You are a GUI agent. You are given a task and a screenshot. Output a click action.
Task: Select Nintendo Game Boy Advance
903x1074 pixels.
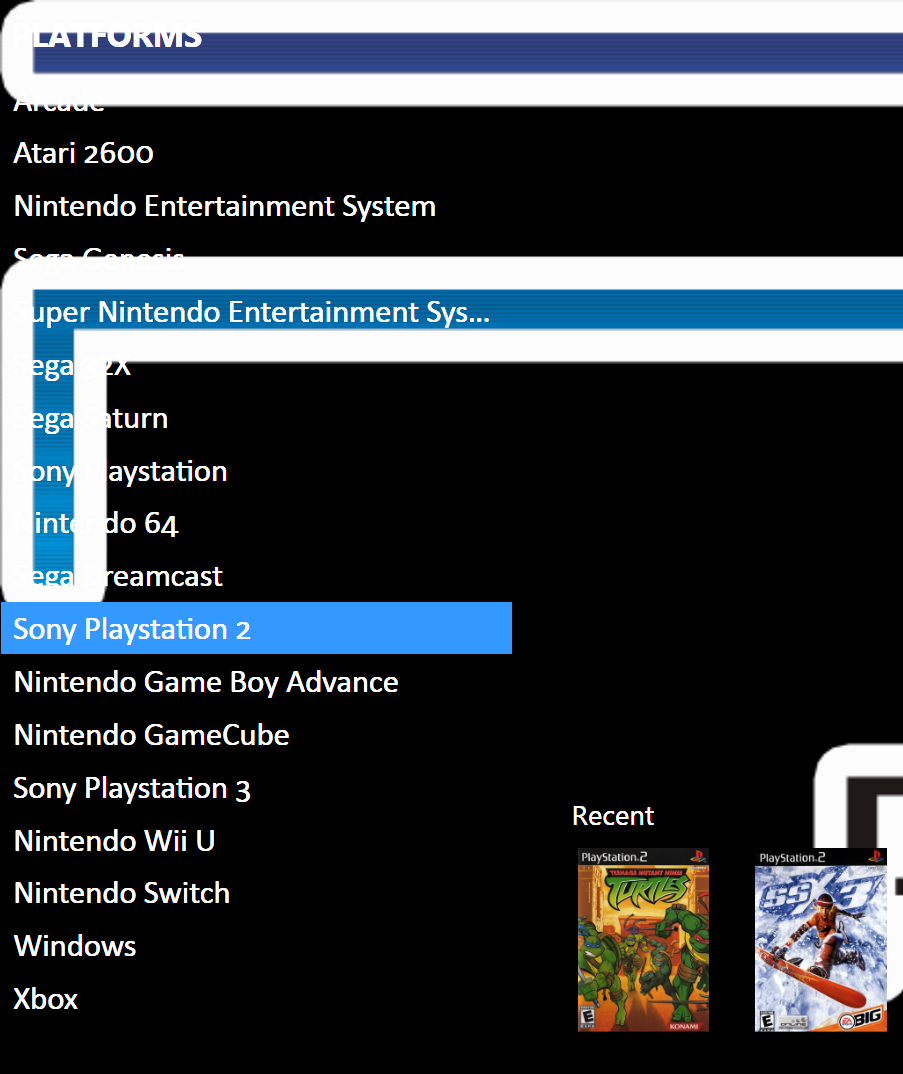[x=256, y=682]
